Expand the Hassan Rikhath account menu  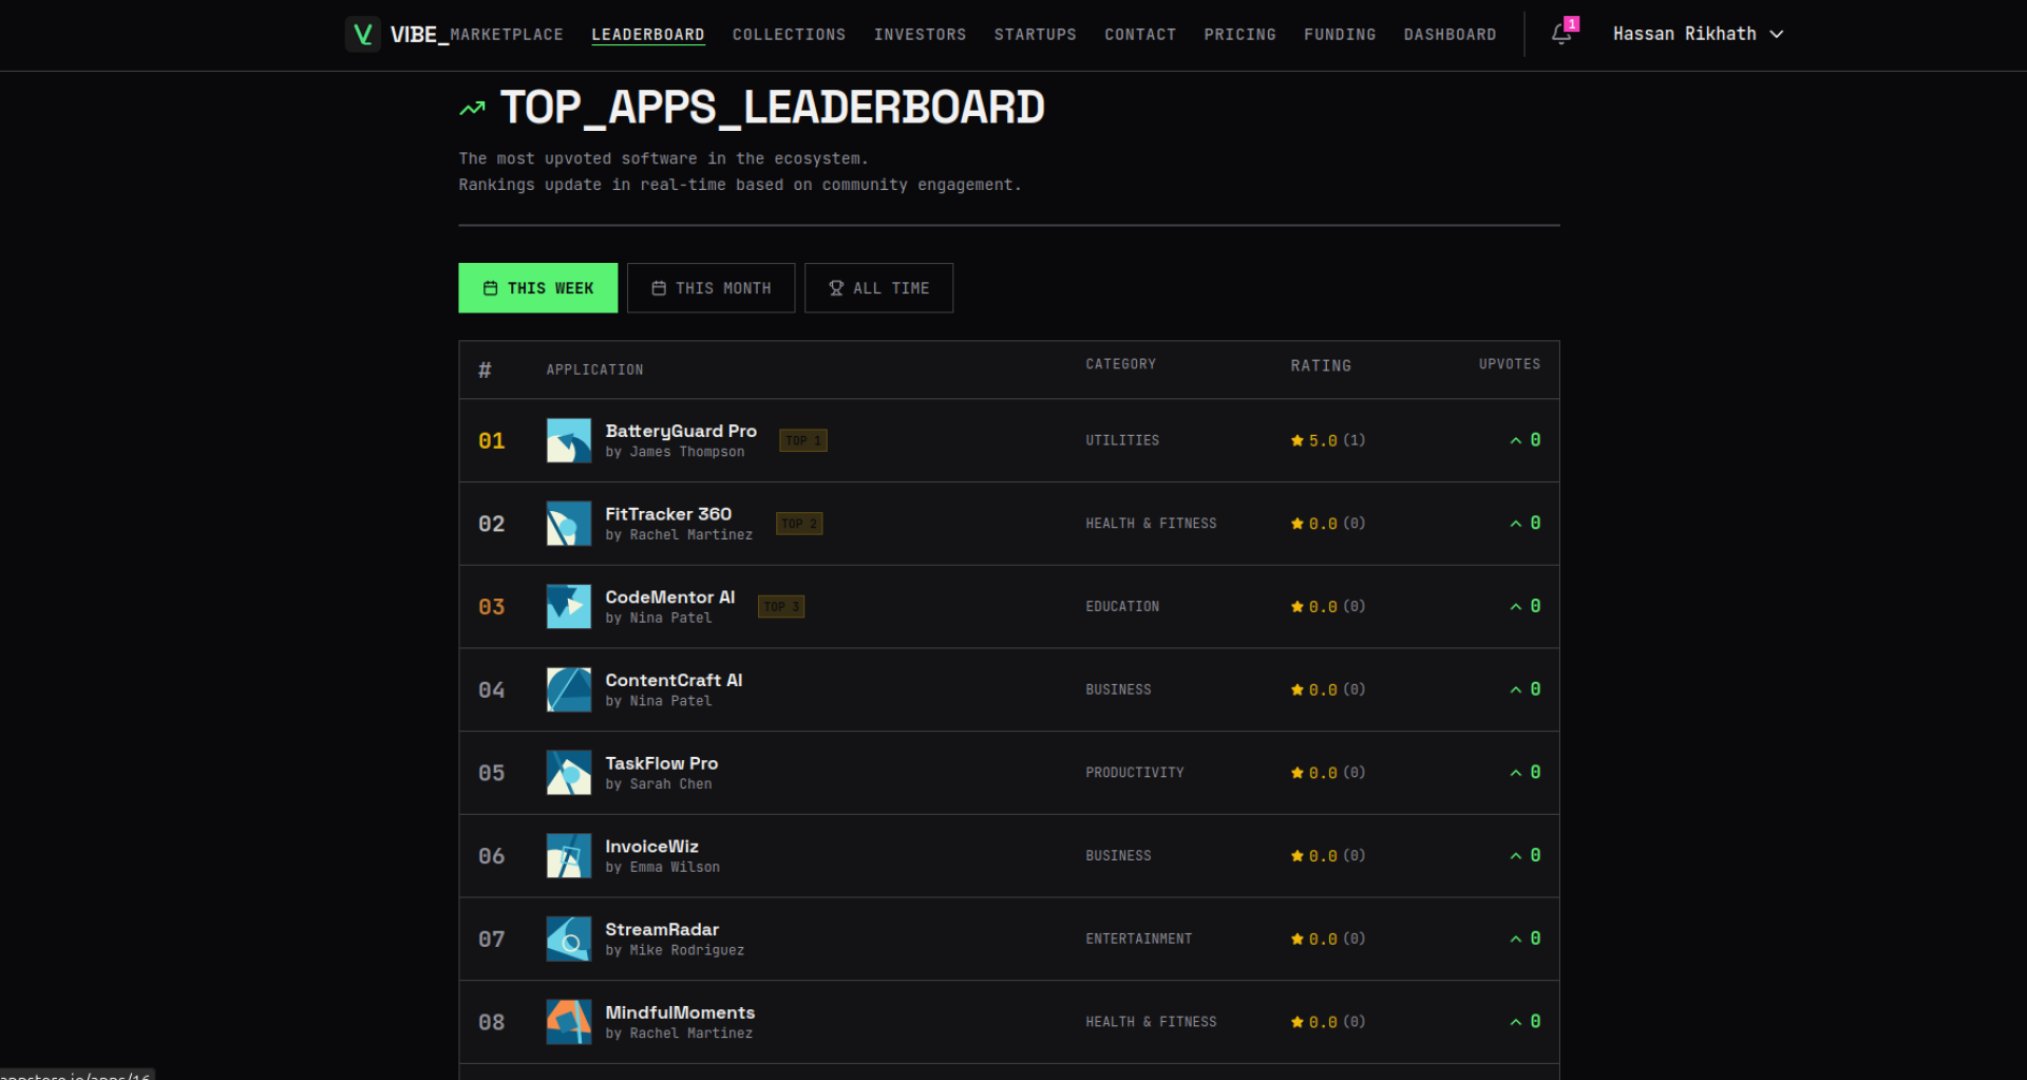(1697, 33)
